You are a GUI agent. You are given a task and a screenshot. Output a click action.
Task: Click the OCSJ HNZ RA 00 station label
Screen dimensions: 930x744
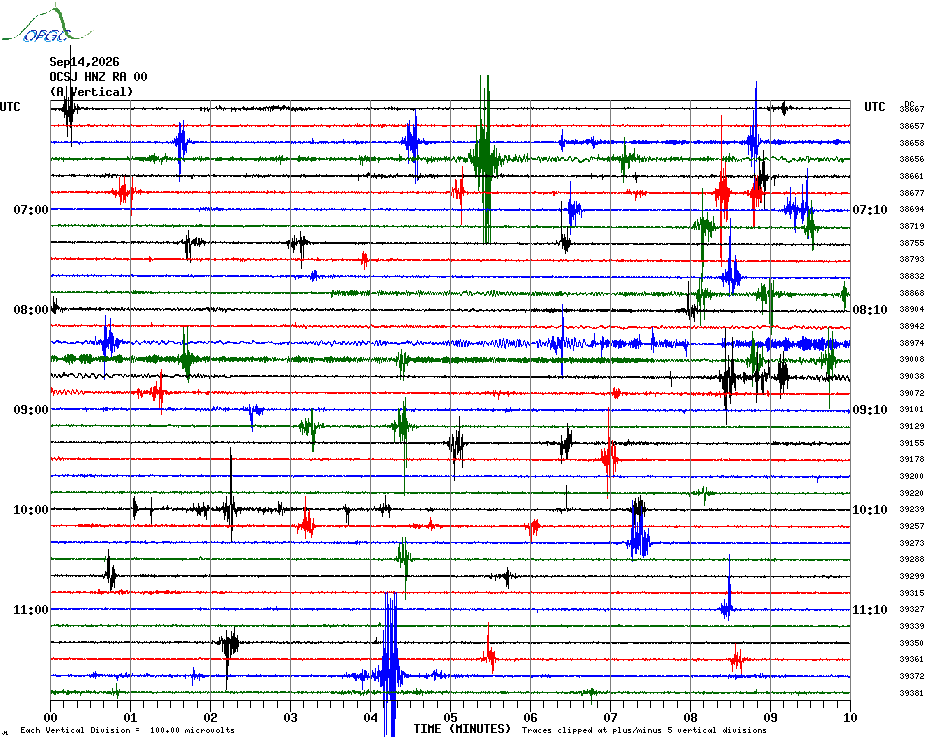[x=98, y=77]
